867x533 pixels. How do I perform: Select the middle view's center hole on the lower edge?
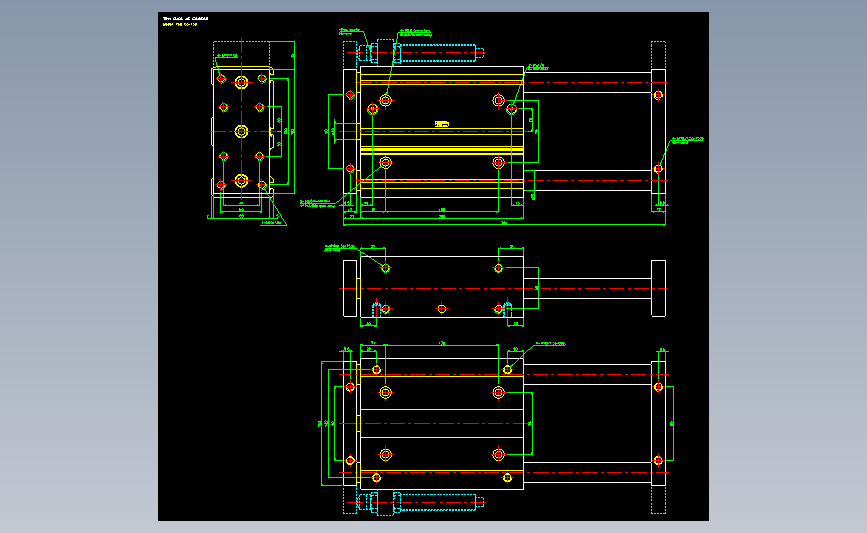[x=442, y=309]
